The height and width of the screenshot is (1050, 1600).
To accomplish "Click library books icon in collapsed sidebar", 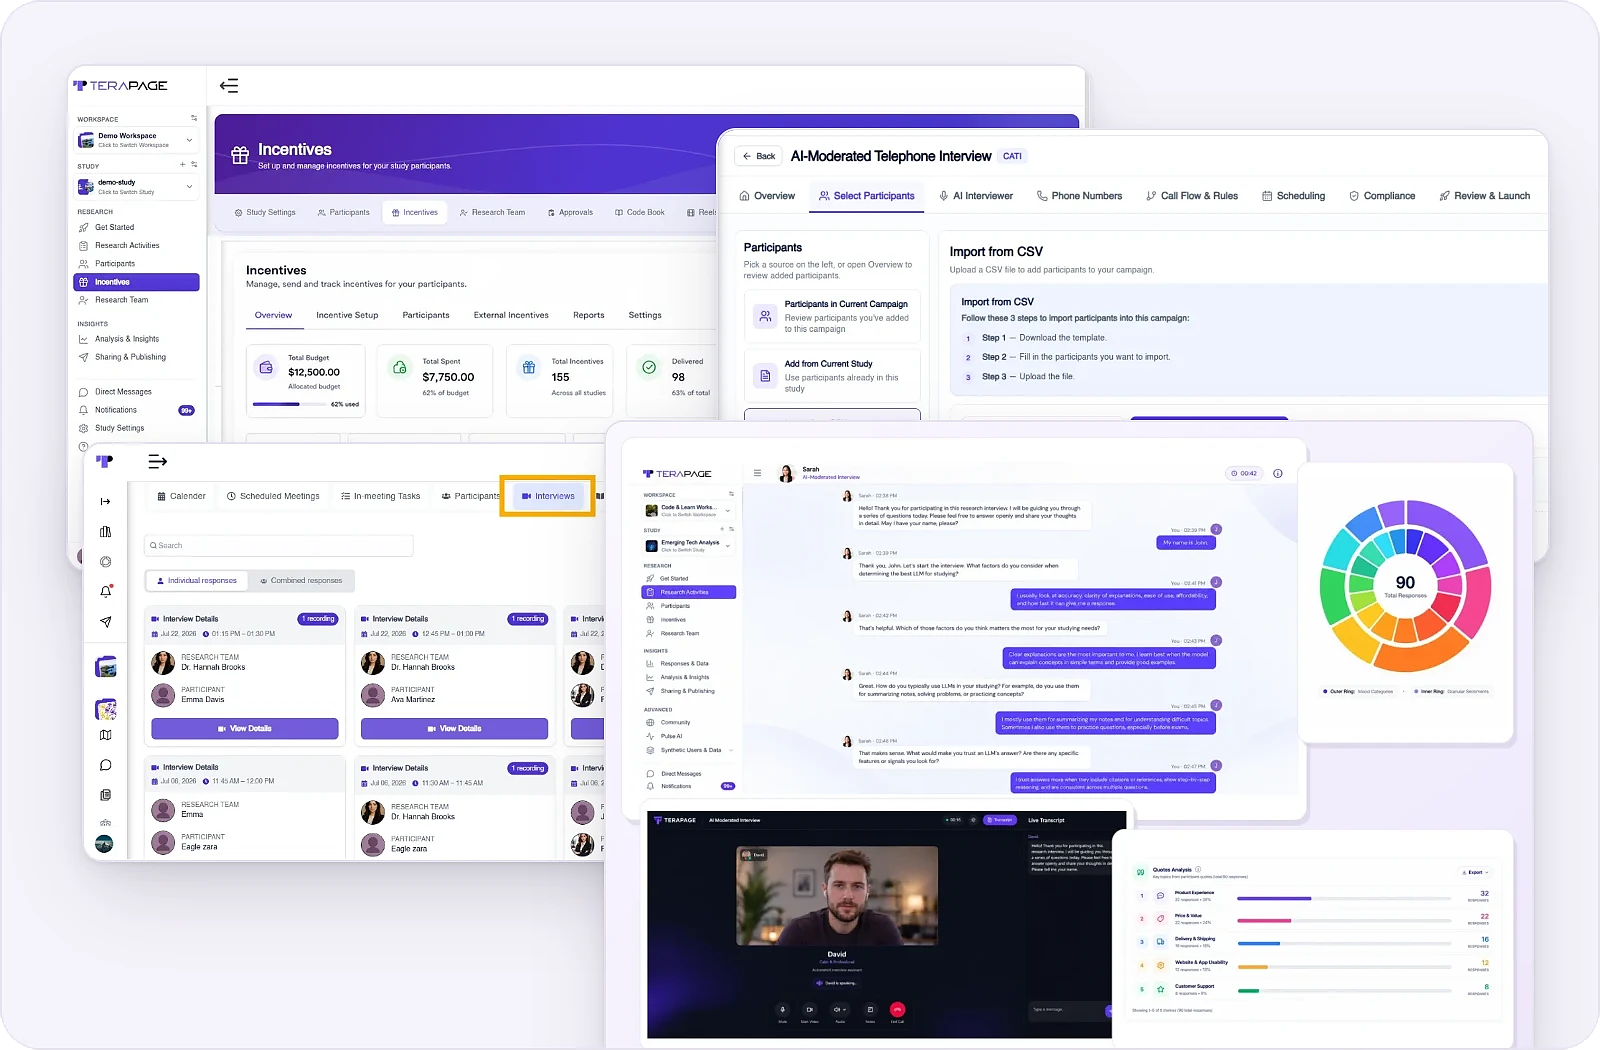I will [x=106, y=532].
